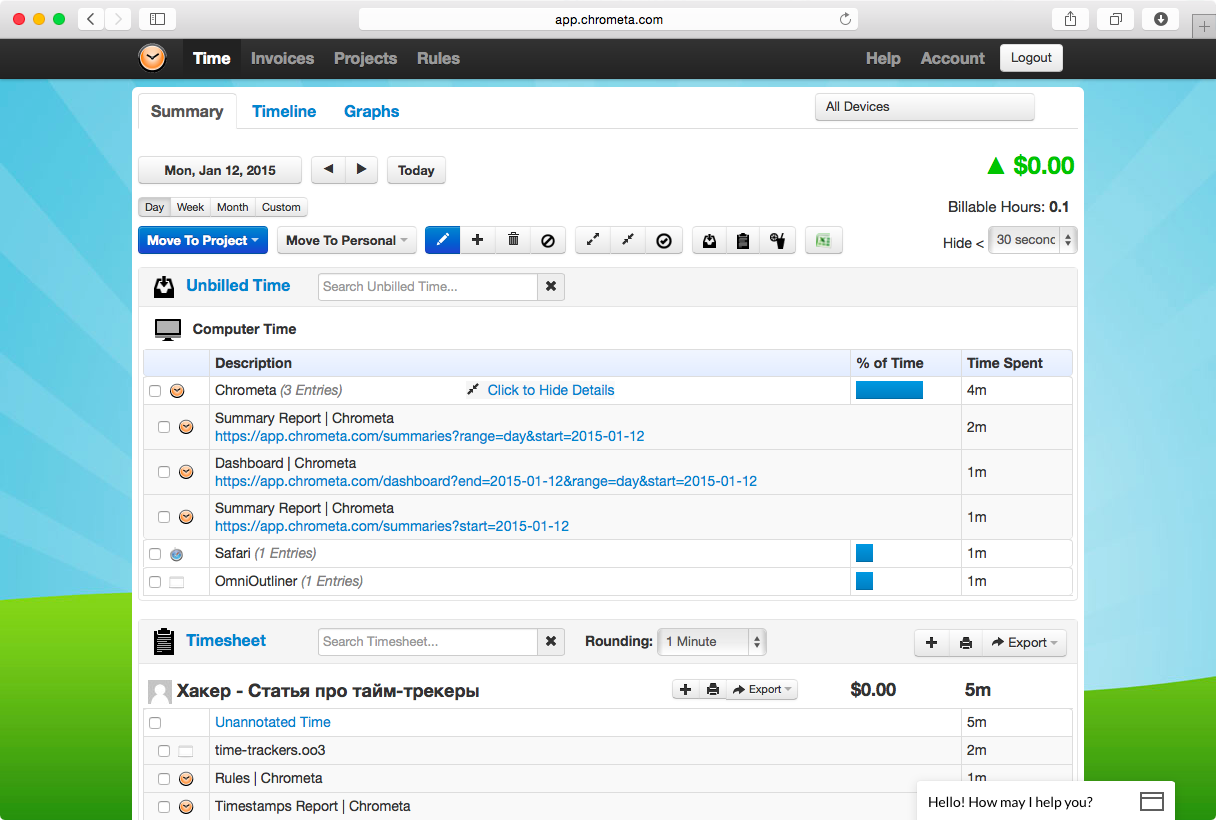Click the clipboard timesheet toolbar icon
1216x820 pixels.
(742, 240)
